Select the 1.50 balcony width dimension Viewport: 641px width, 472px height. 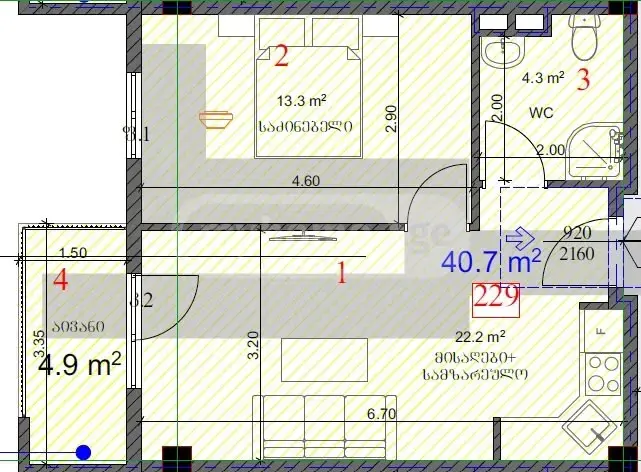(x=73, y=253)
